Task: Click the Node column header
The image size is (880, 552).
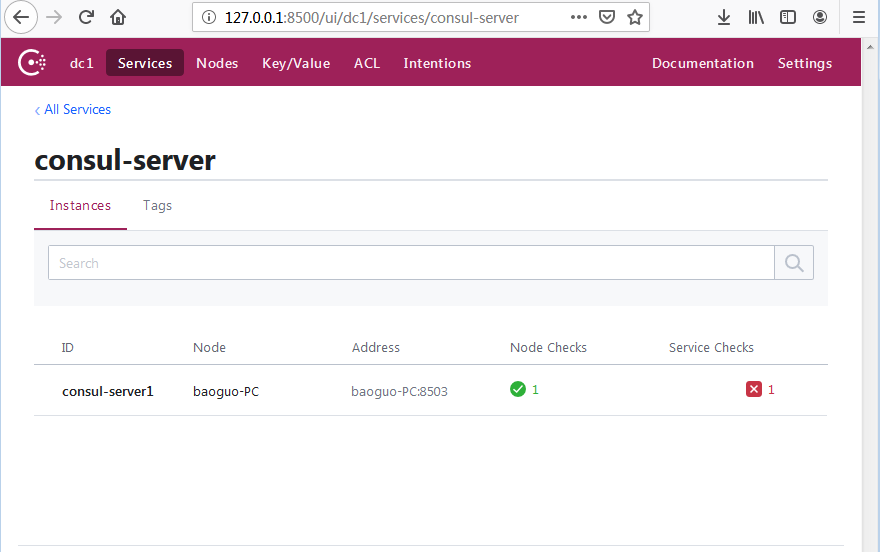Action: [x=209, y=347]
